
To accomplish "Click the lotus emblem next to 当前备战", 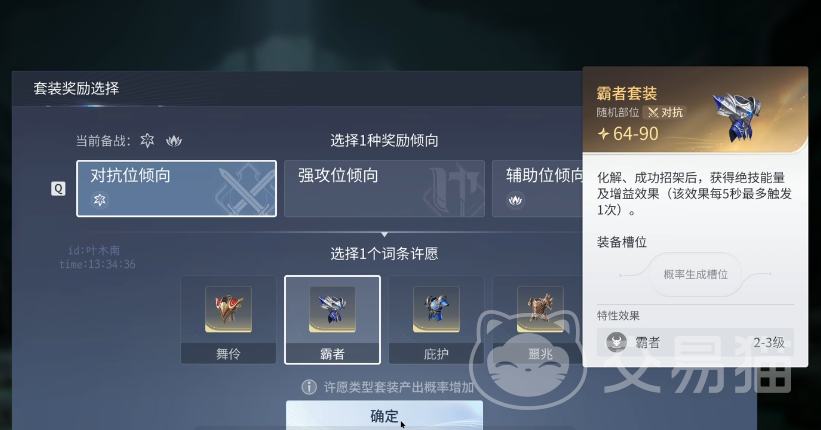I will click(174, 140).
